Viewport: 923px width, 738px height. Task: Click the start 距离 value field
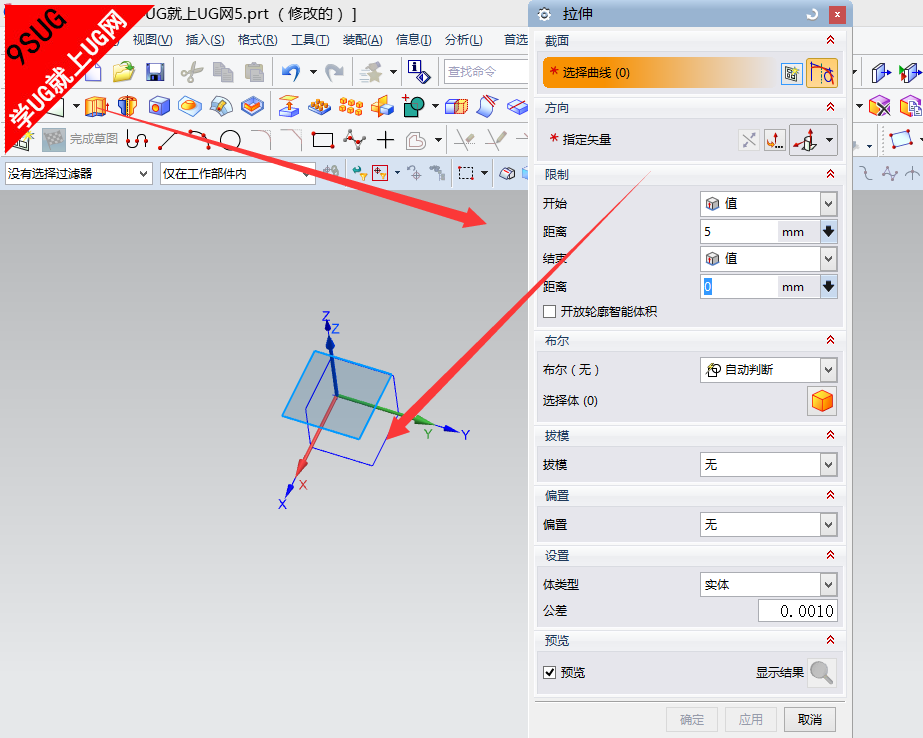[739, 232]
